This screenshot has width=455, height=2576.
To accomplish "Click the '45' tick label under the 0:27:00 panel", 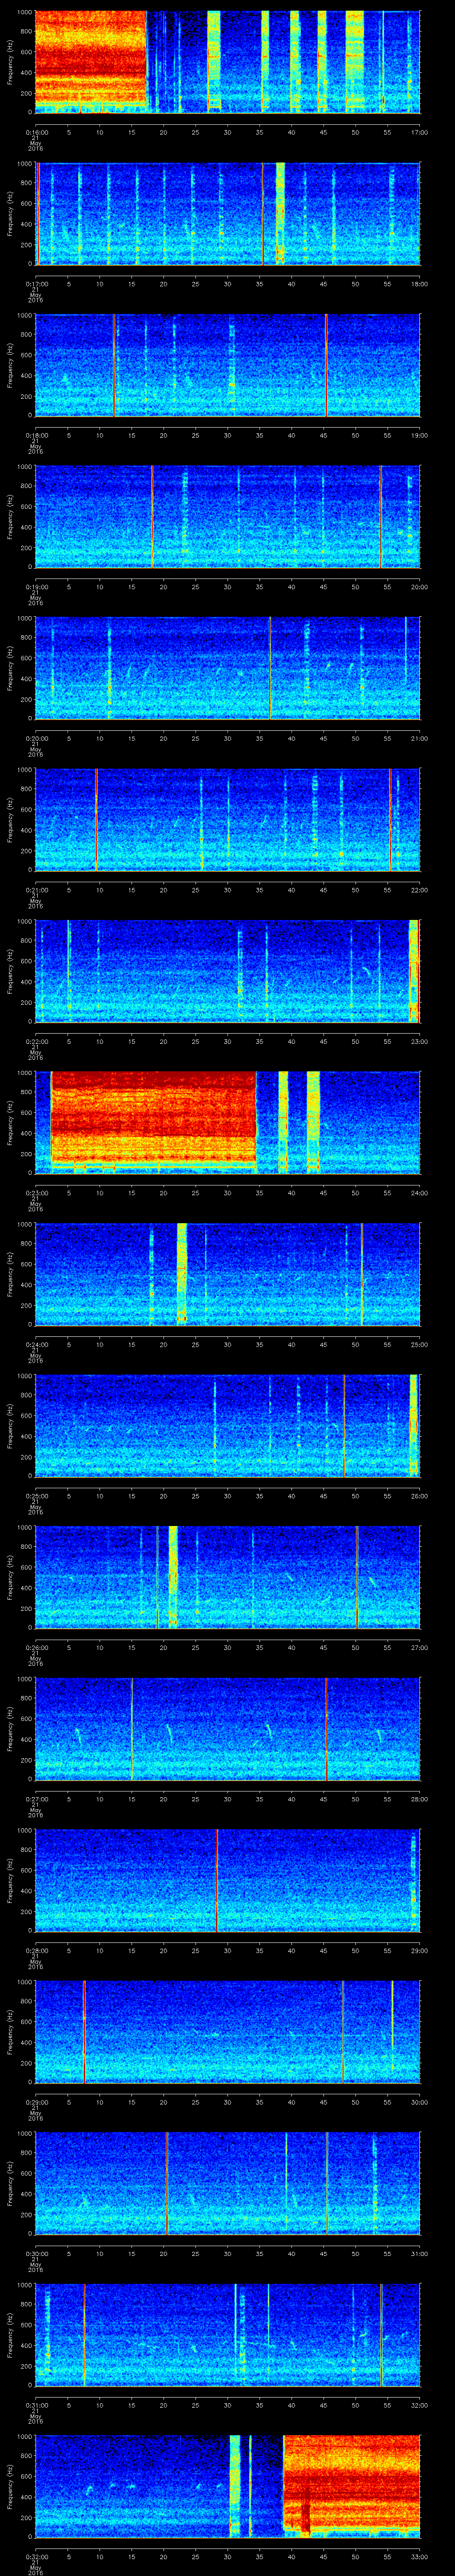I will point(323,1799).
